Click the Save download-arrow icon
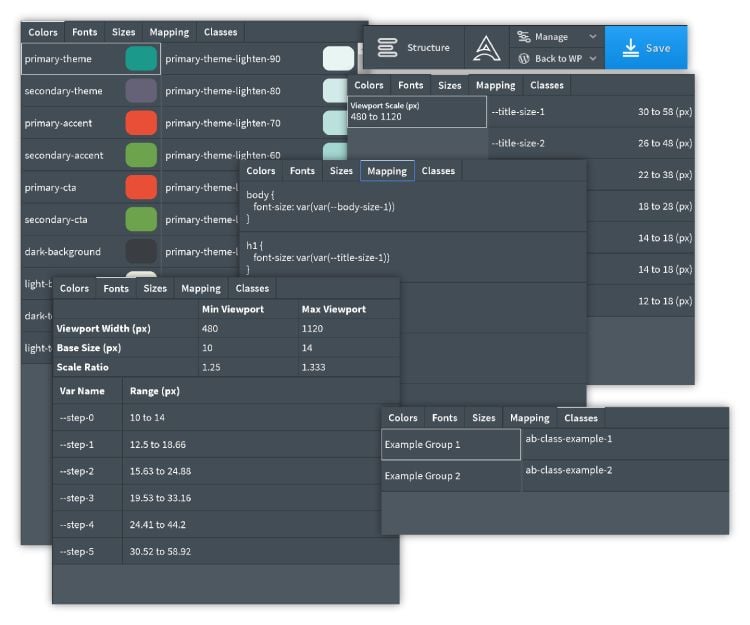 tap(631, 48)
